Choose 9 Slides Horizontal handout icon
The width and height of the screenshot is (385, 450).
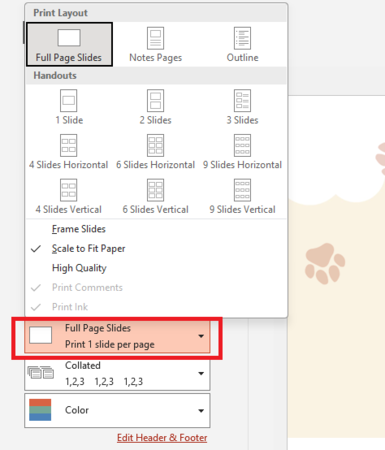[x=242, y=145]
